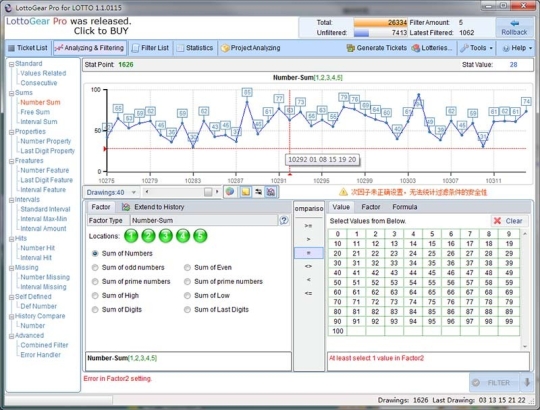Toggle location ball 4
Screen dimensions: 540x410
pos(183,236)
